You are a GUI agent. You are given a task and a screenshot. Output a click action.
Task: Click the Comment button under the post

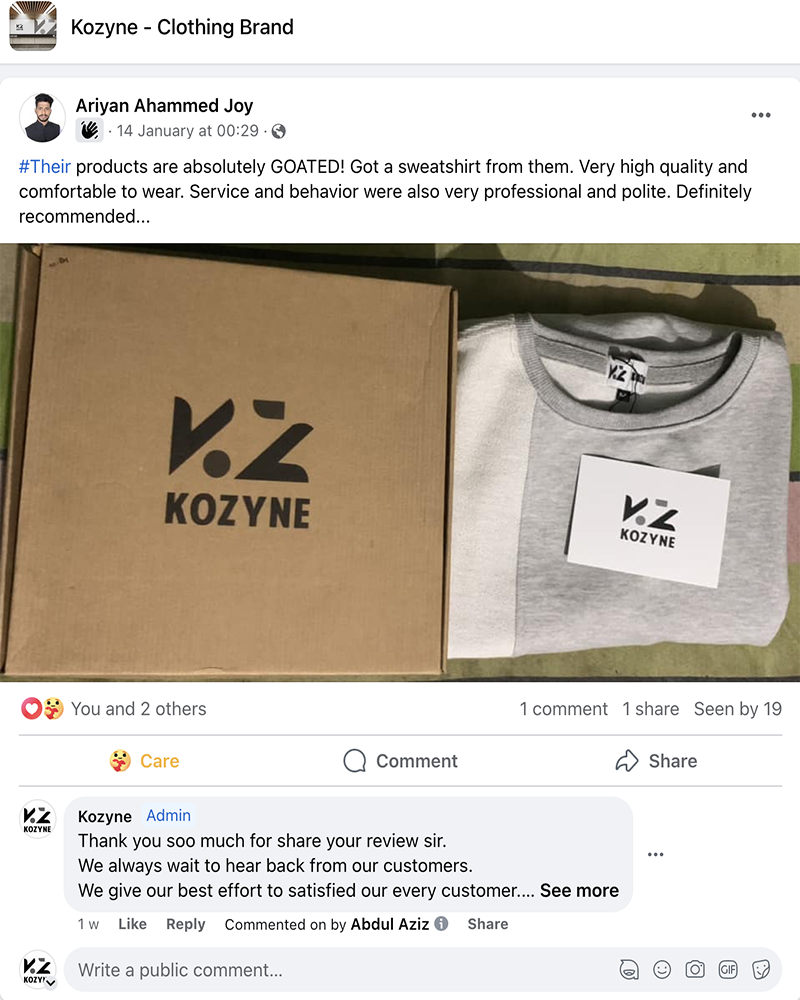point(400,761)
